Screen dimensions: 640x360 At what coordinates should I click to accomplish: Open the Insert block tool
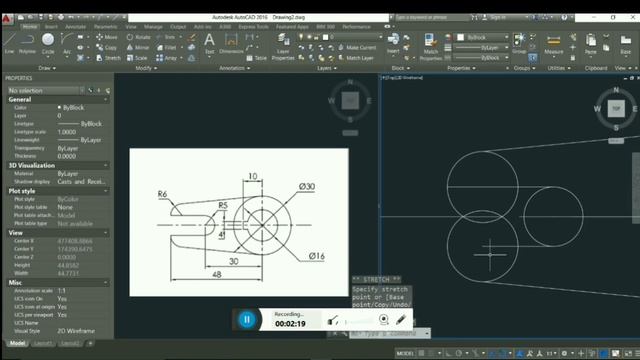coord(393,43)
